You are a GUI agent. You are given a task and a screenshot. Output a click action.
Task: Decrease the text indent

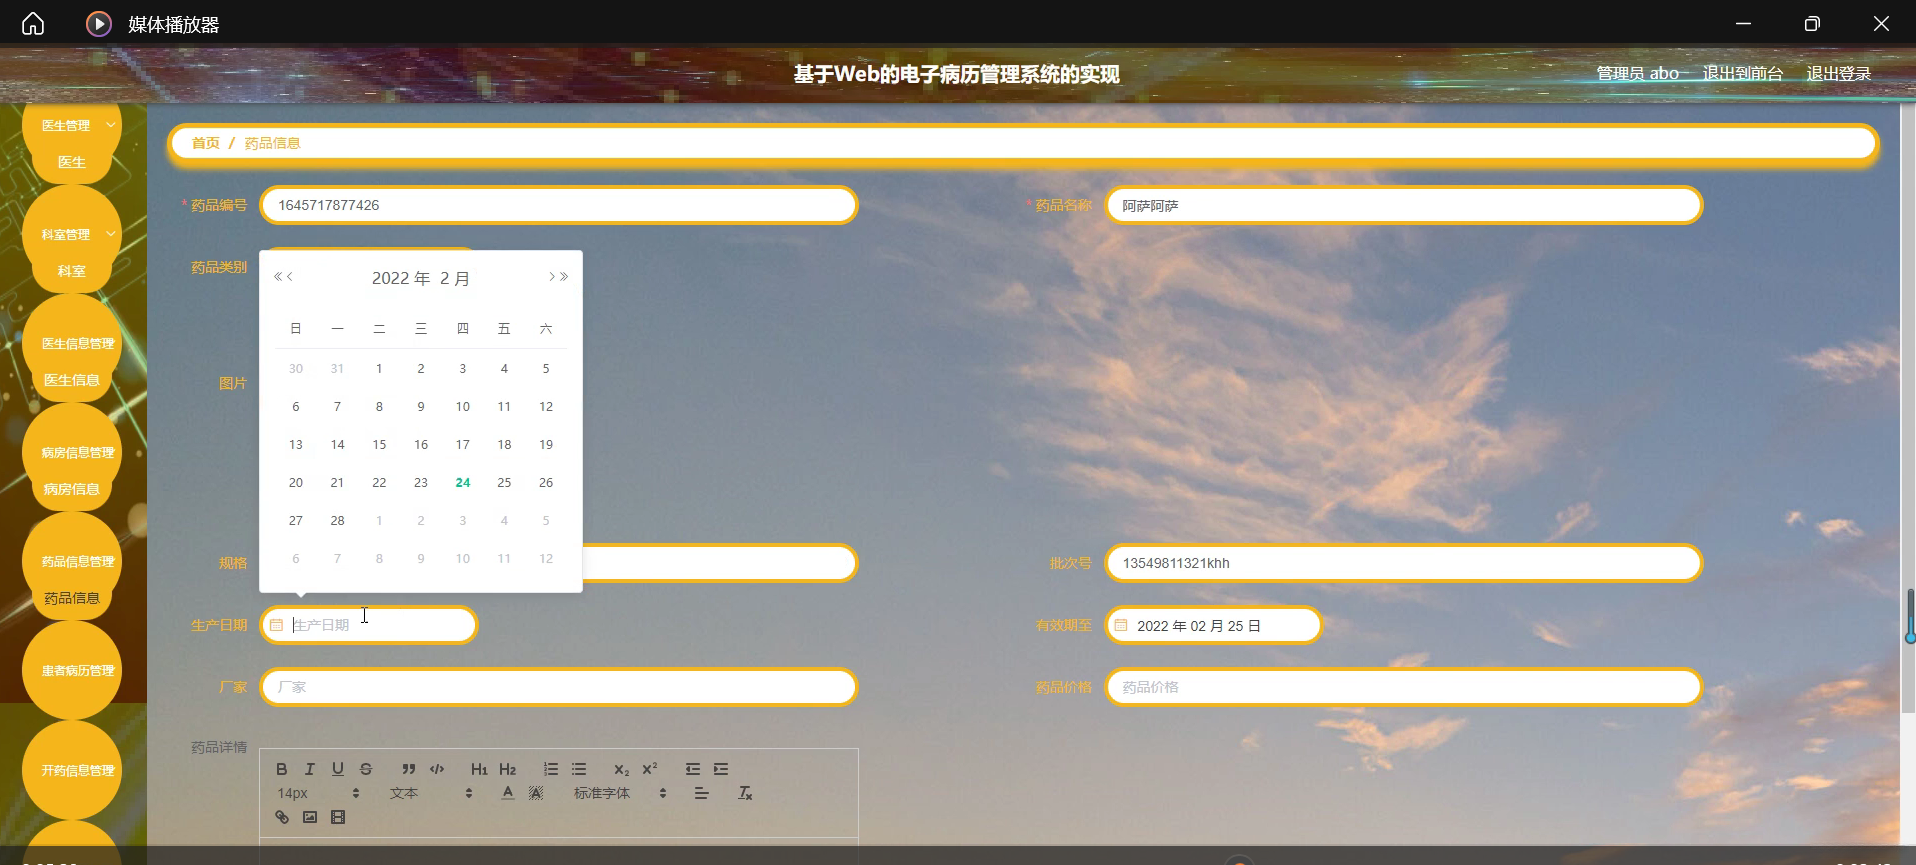(693, 769)
